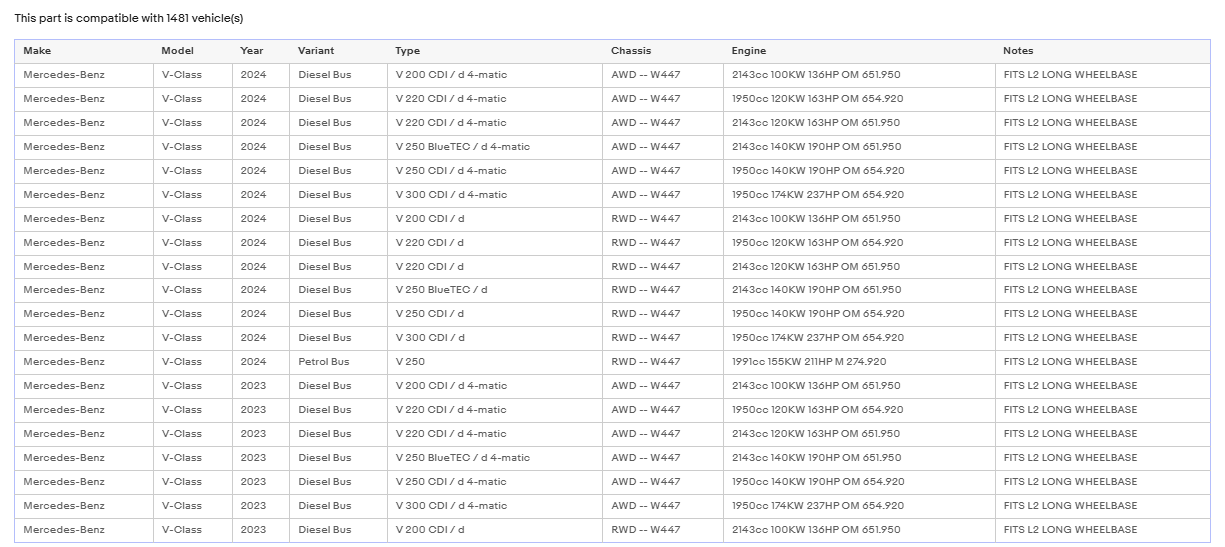Click the V 250 type cell in Petrol Bus row

494,362
